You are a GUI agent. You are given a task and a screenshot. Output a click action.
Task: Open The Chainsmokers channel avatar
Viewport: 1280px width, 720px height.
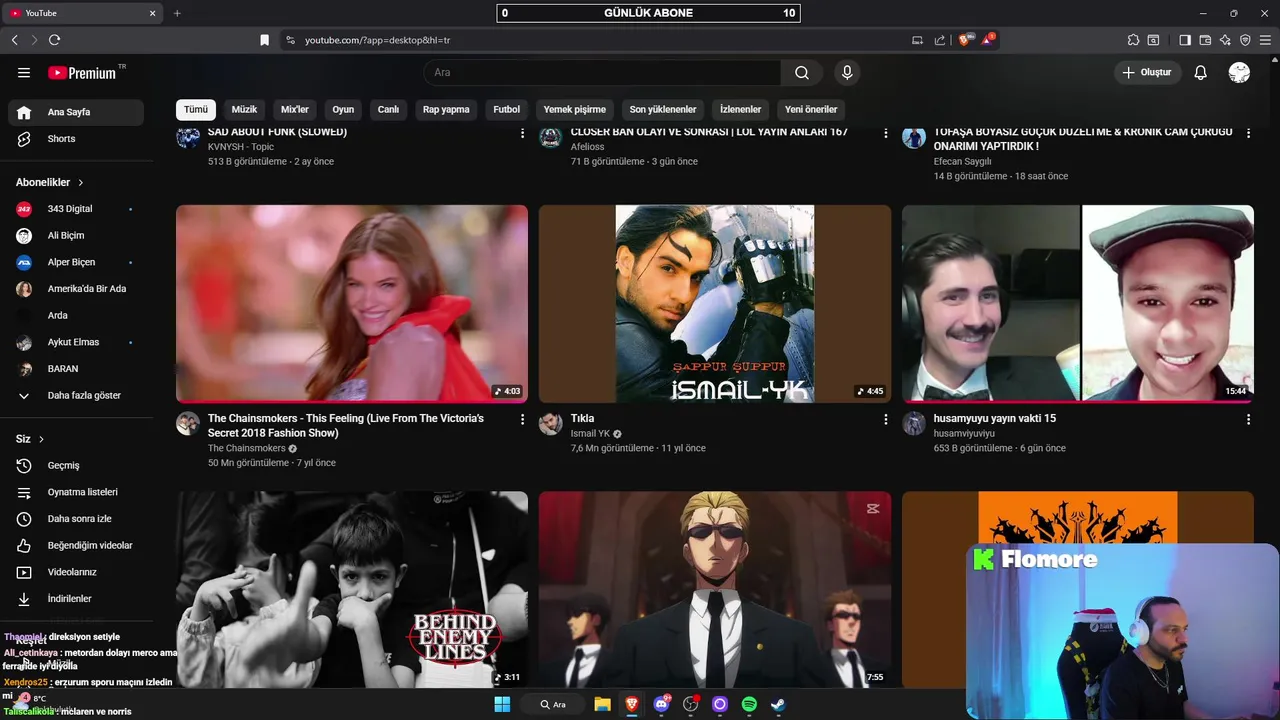188,423
